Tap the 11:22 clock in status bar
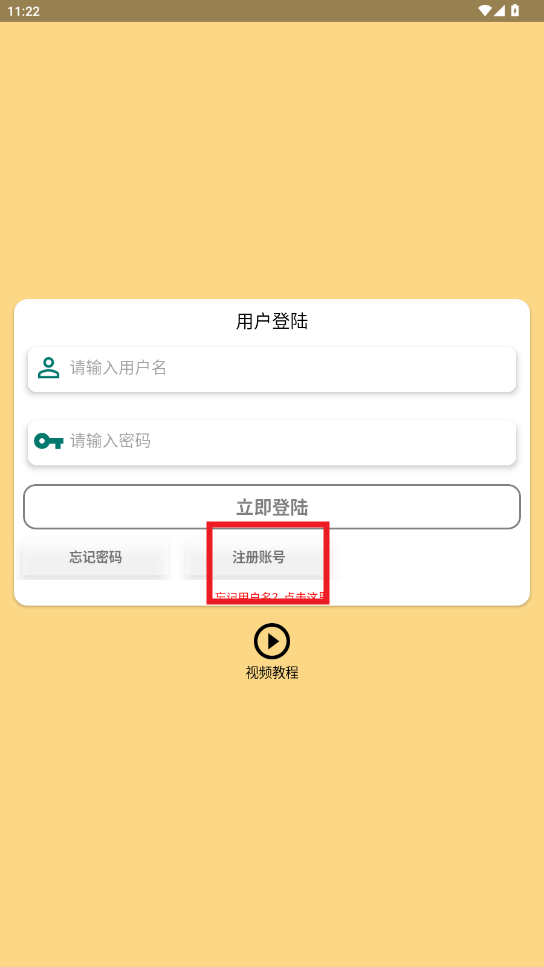 click(23, 11)
